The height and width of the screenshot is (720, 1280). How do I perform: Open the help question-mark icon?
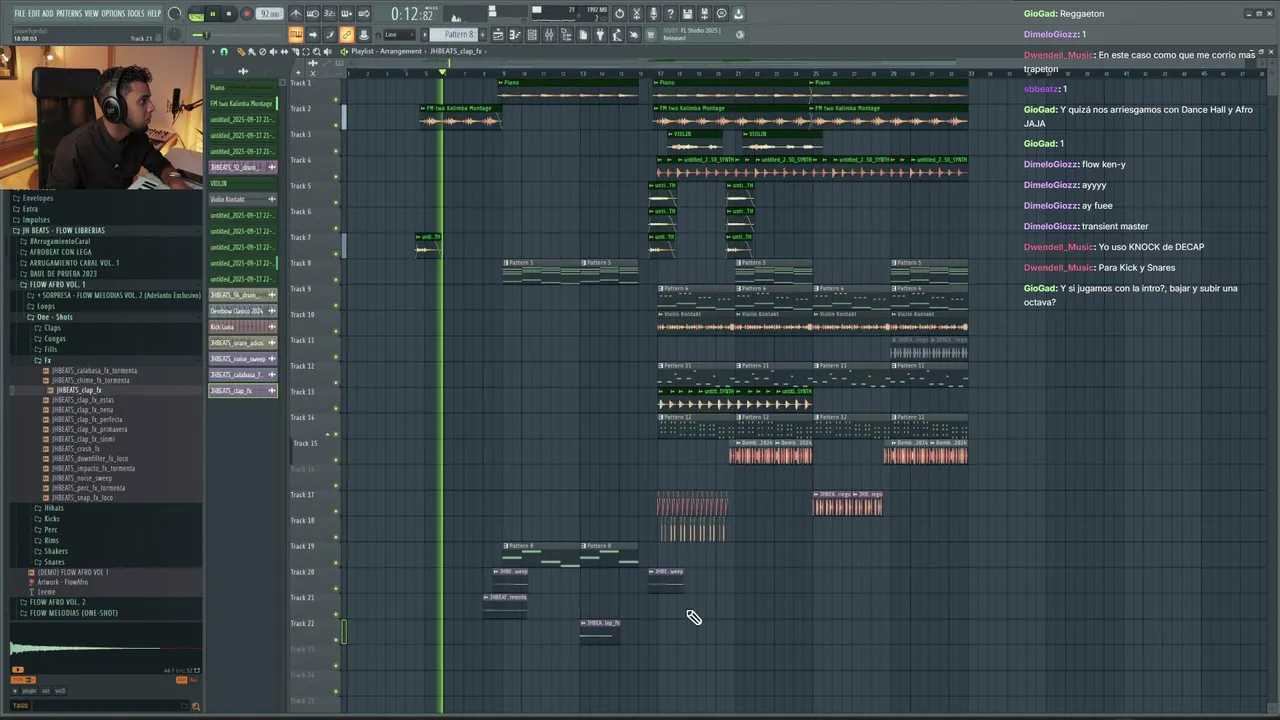[671, 14]
